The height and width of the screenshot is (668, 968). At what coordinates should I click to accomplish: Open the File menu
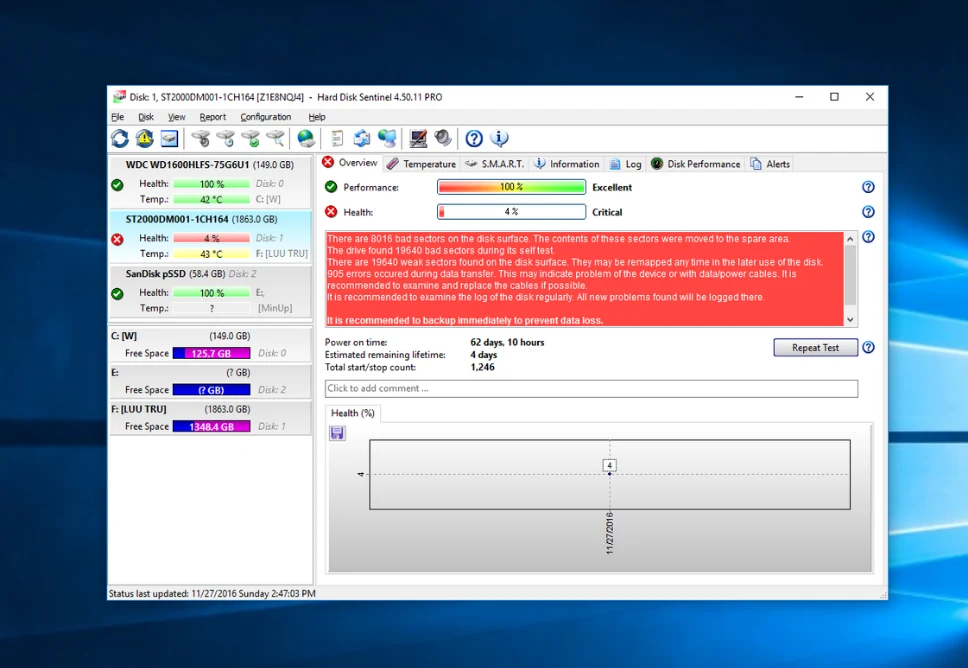tap(117, 117)
